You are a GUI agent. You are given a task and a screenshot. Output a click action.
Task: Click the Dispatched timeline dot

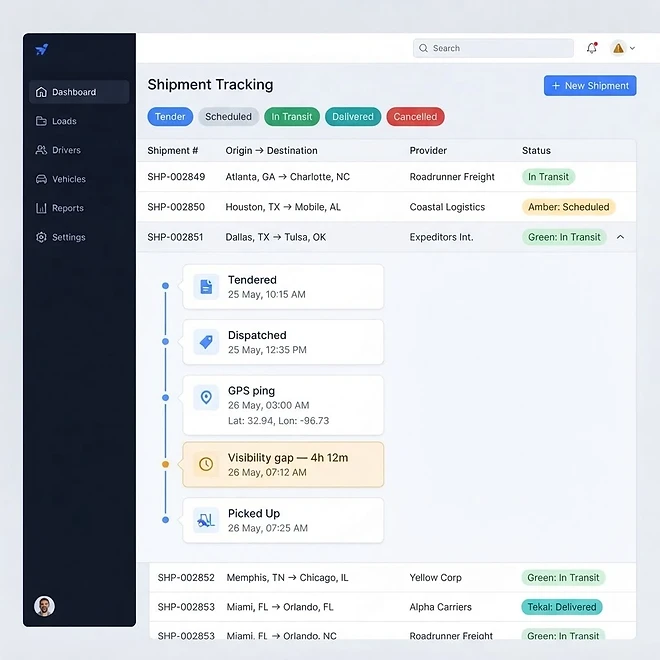[165, 342]
